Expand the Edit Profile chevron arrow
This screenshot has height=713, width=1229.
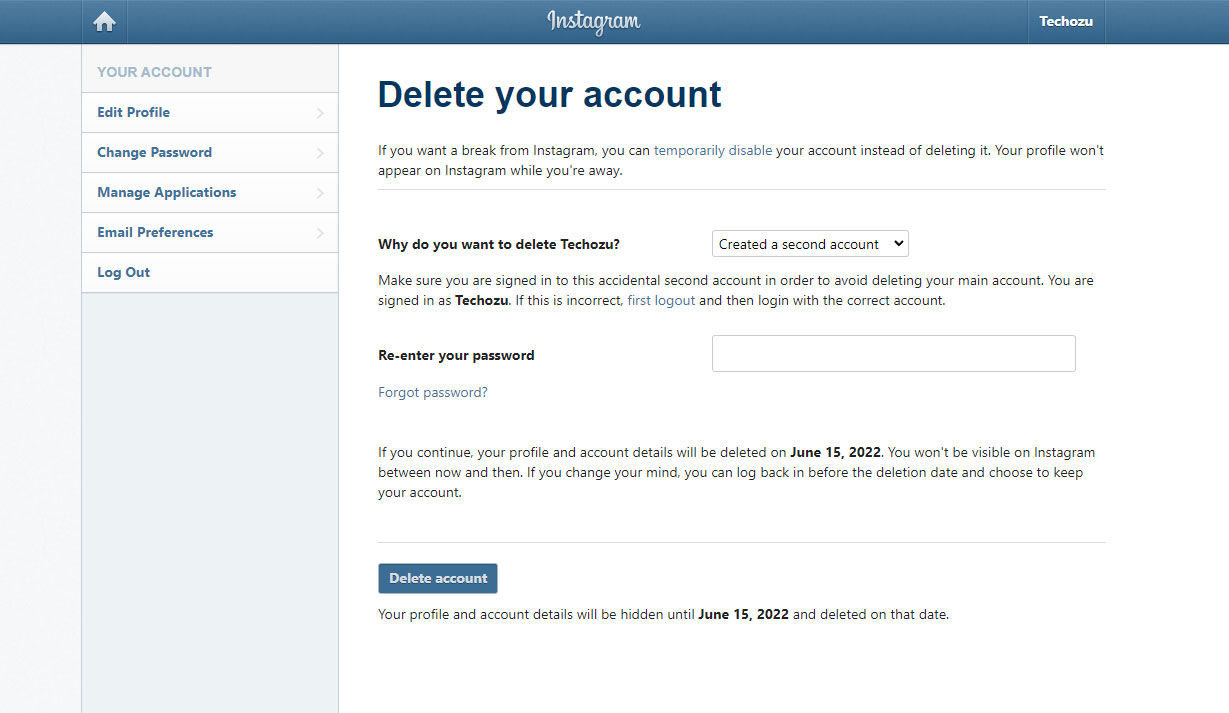pyautogui.click(x=321, y=112)
